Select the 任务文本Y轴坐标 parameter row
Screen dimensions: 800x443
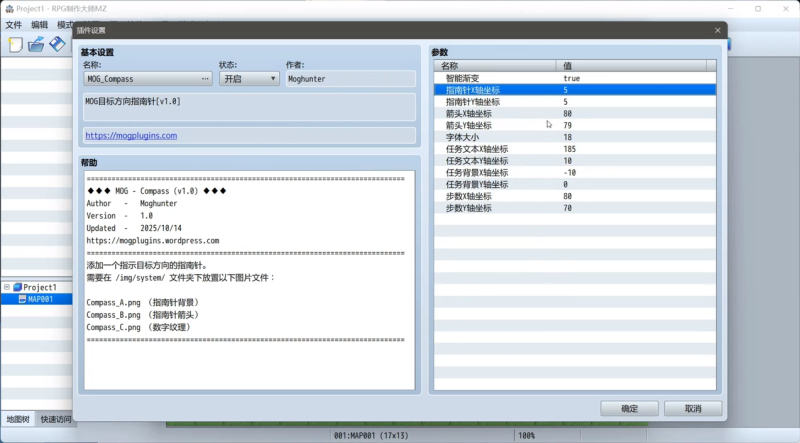click(575, 161)
